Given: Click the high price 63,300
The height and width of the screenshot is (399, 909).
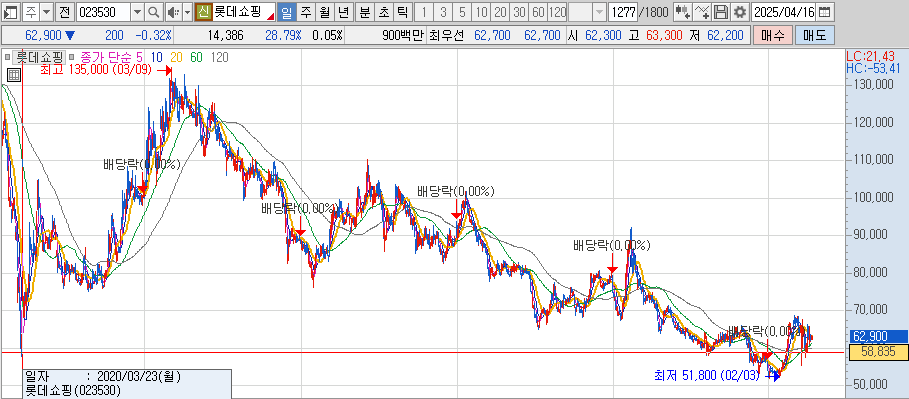Looking at the screenshot, I should 664,35.
